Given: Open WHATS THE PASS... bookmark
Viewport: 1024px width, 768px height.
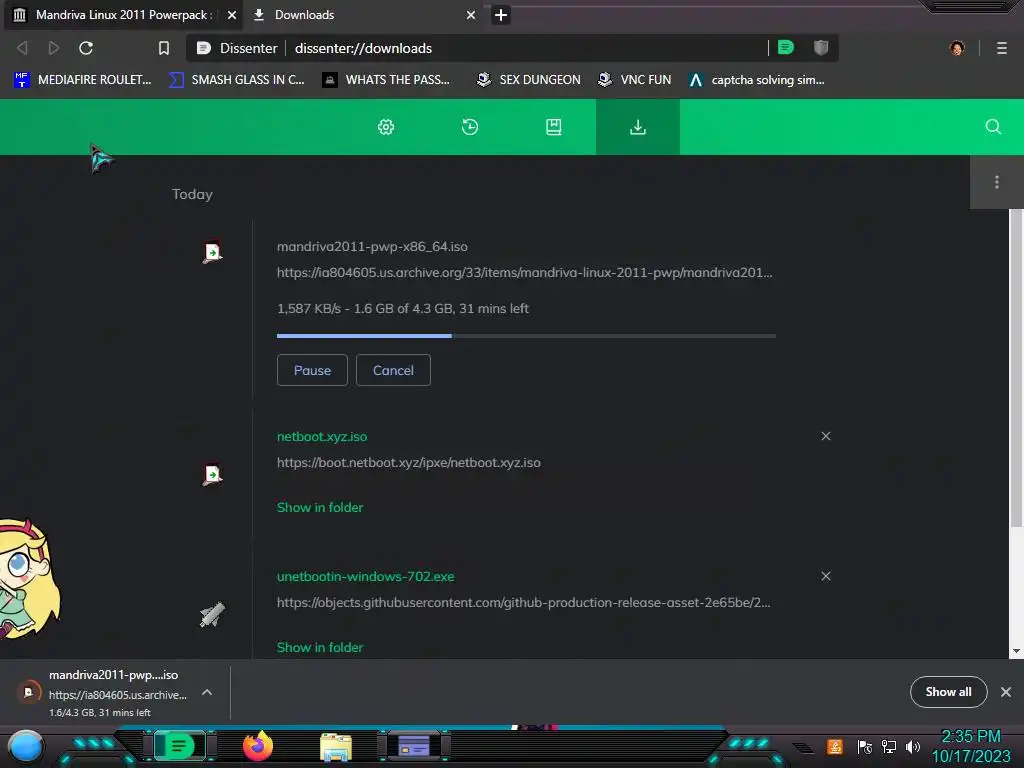Looking at the screenshot, I should (x=386, y=80).
